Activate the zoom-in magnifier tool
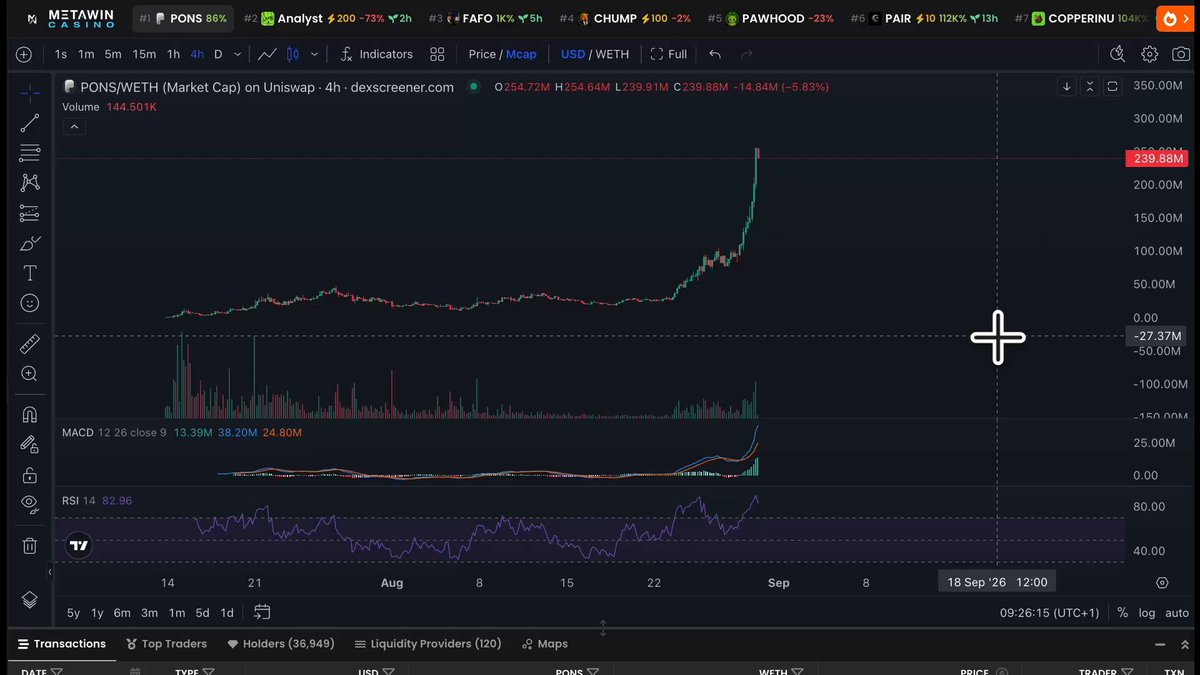The width and height of the screenshot is (1200, 675). coord(30,374)
